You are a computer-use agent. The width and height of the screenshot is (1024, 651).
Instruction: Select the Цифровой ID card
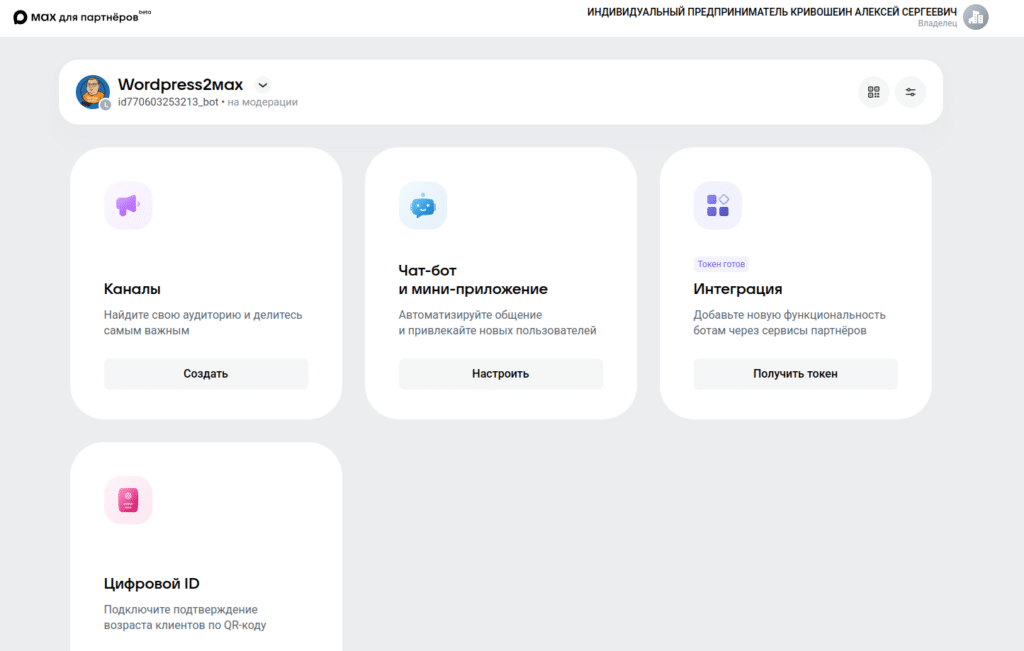tap(205, 545)
